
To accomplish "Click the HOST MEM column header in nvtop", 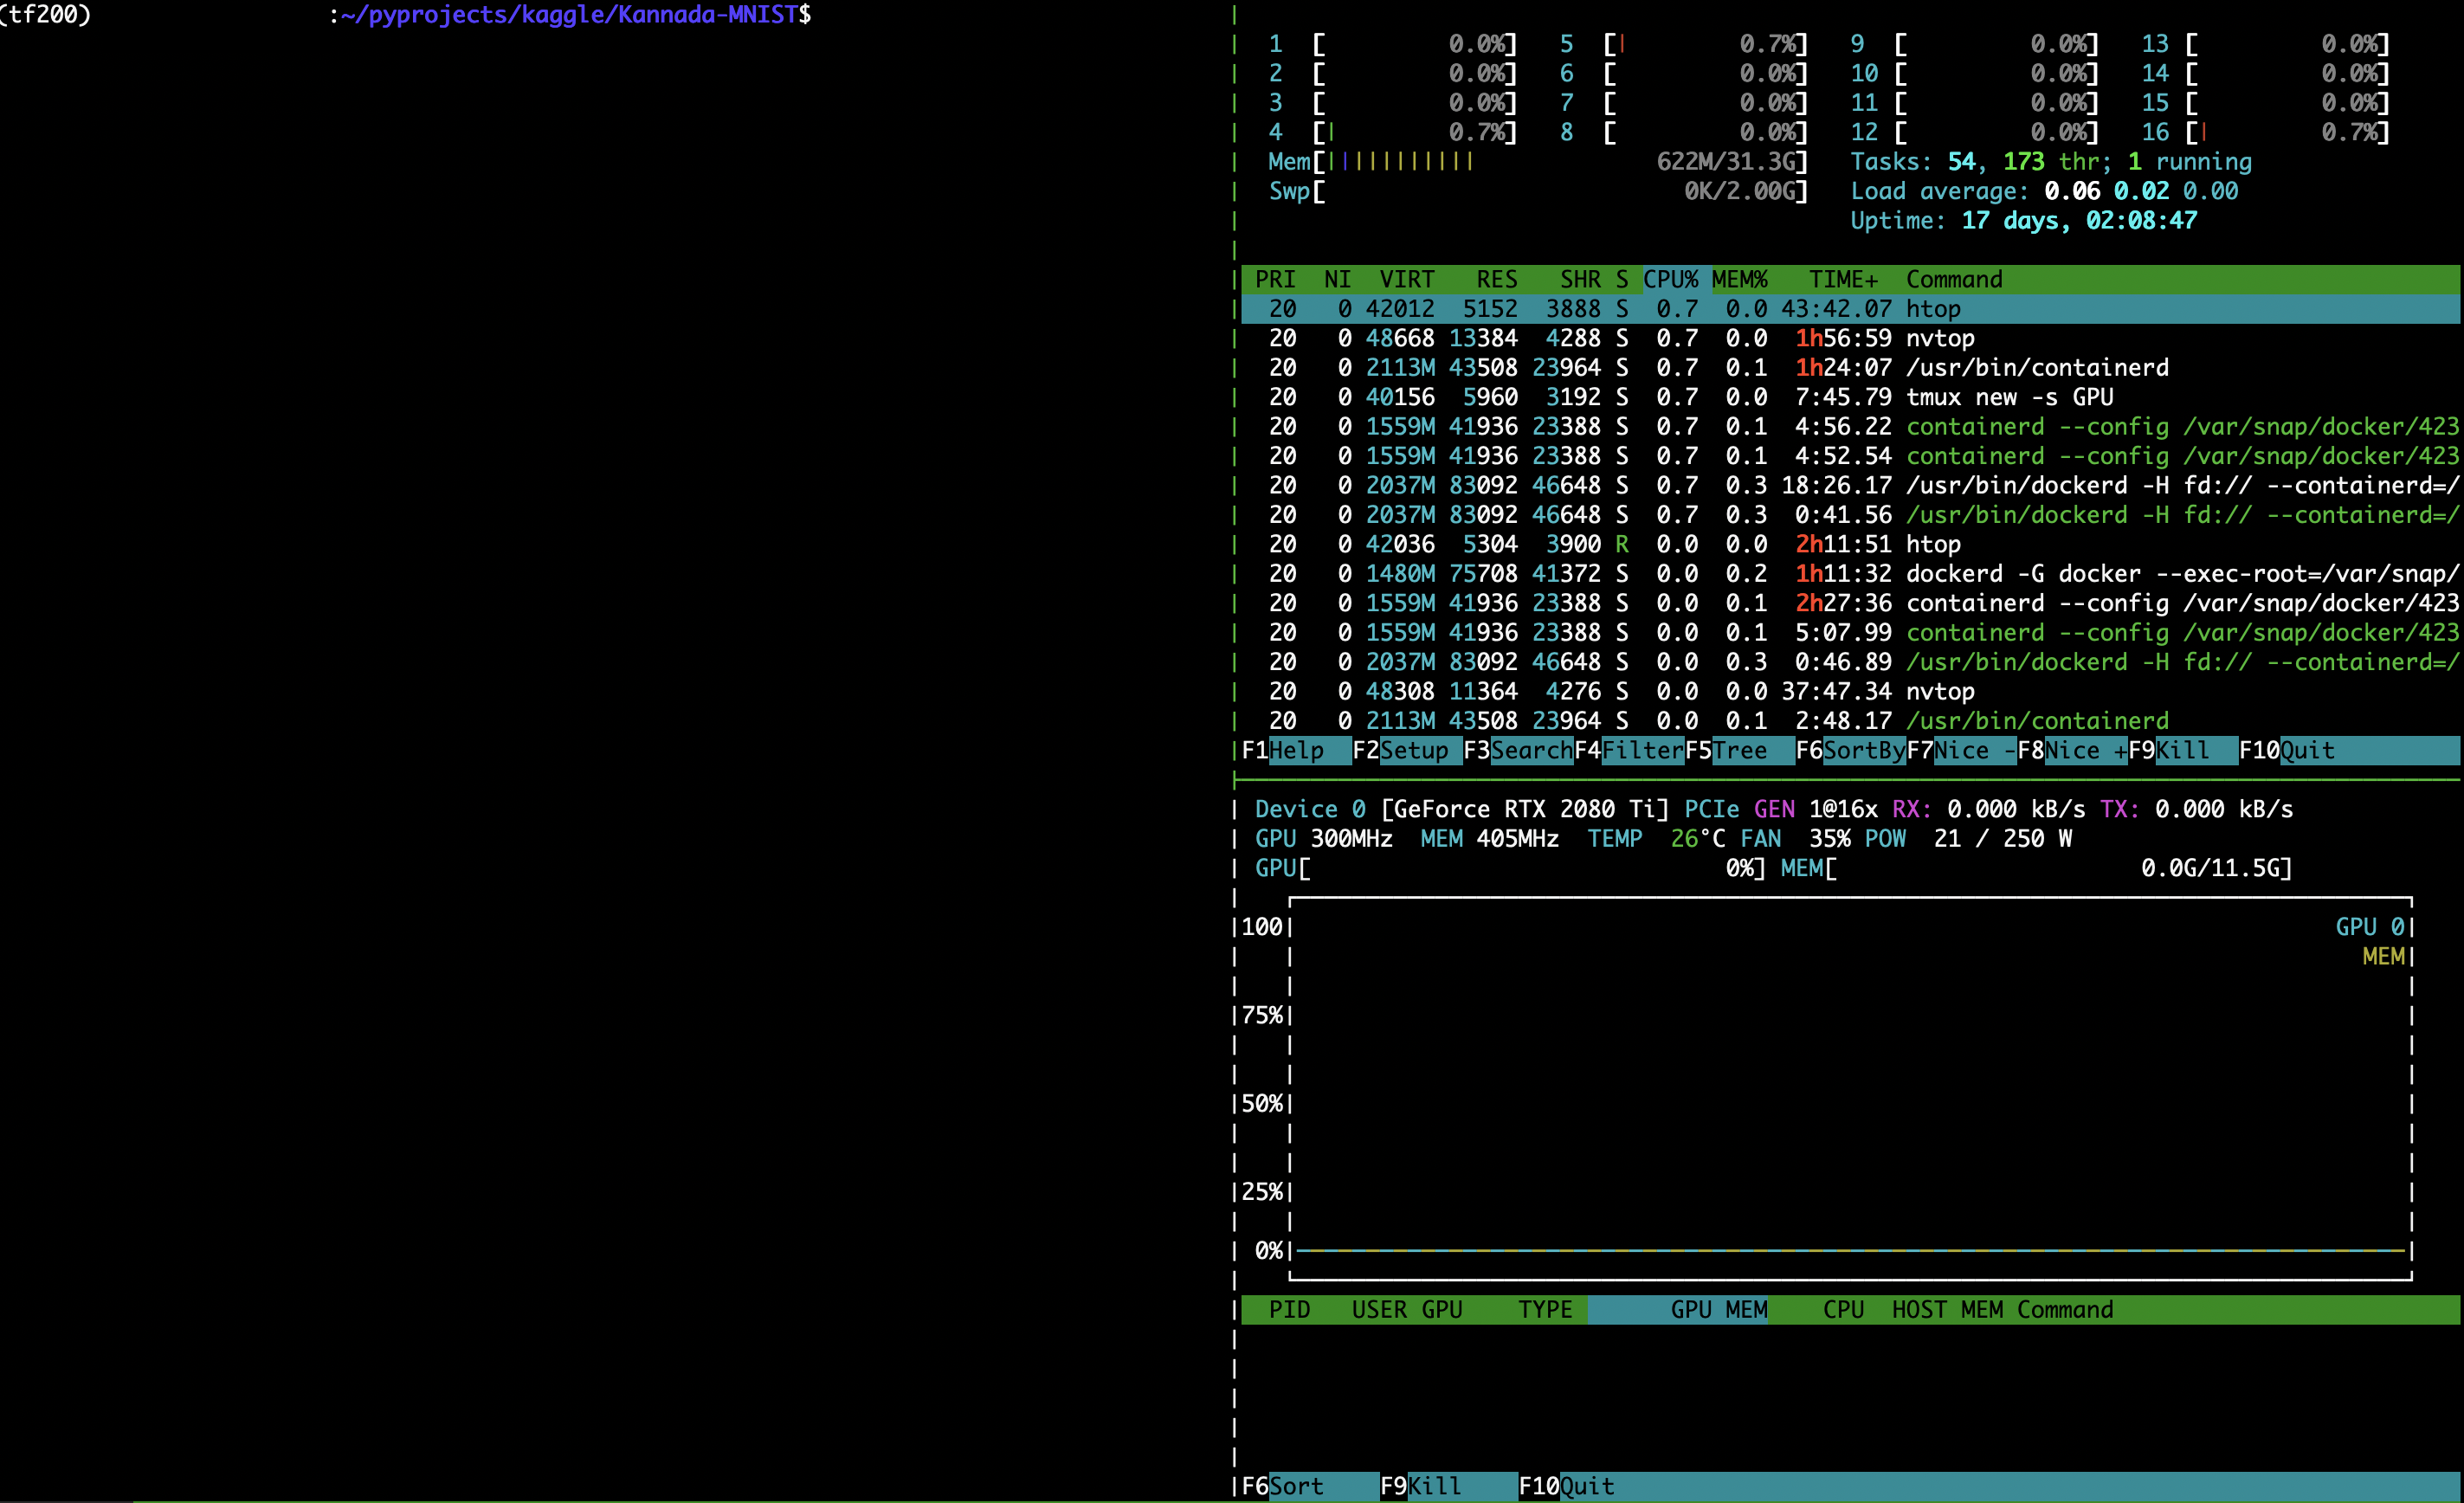I will [x=1947, y=1310].
